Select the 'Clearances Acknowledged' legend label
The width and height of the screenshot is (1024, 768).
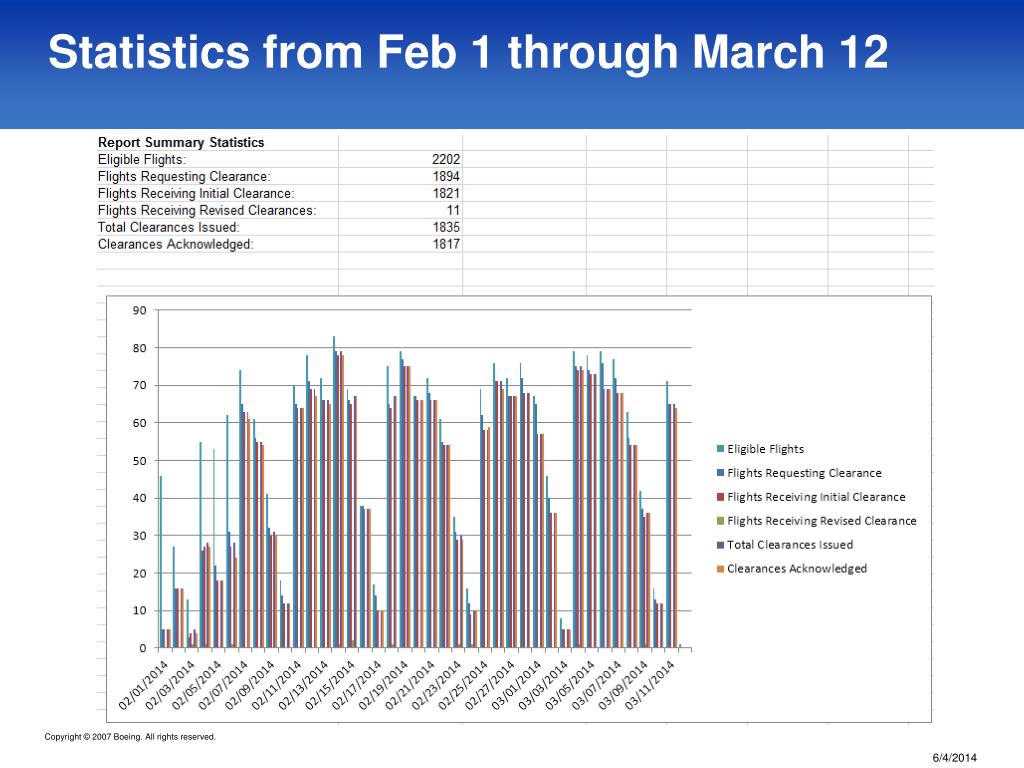(x=797, y=569)
